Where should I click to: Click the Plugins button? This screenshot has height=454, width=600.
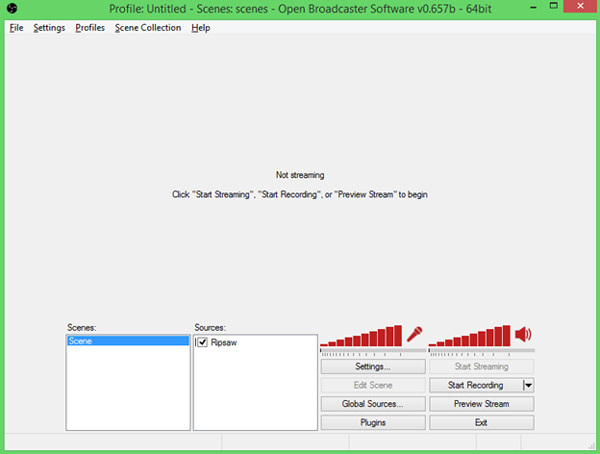click(373, 423)
